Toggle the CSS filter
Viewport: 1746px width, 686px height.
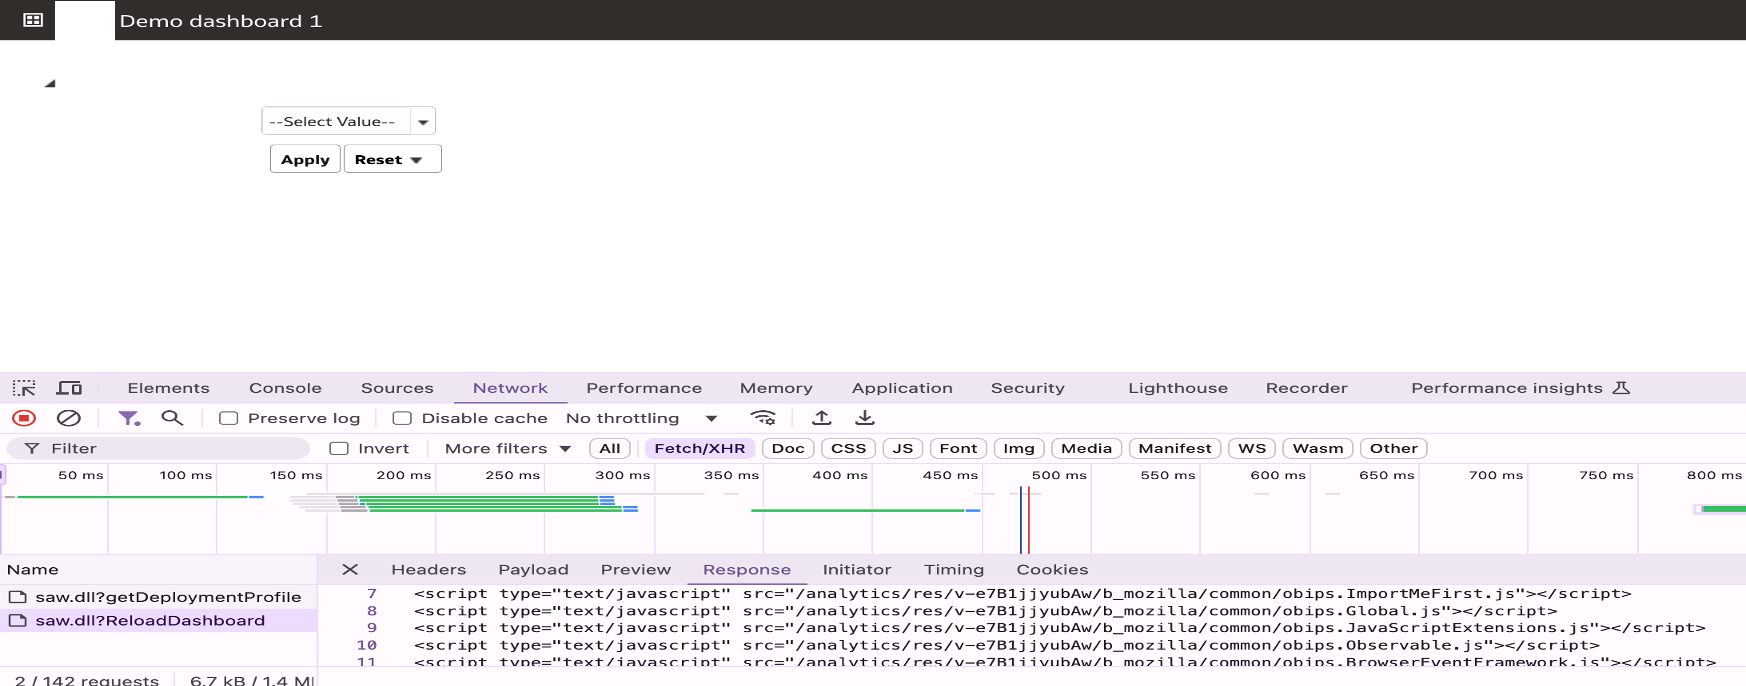click(x=848, y=448)
